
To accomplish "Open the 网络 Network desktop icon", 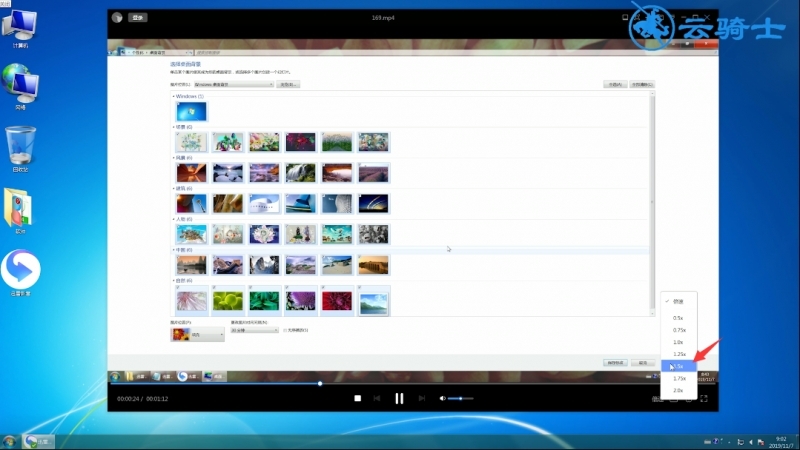I will pyautogui.click(x=20, y=87).
